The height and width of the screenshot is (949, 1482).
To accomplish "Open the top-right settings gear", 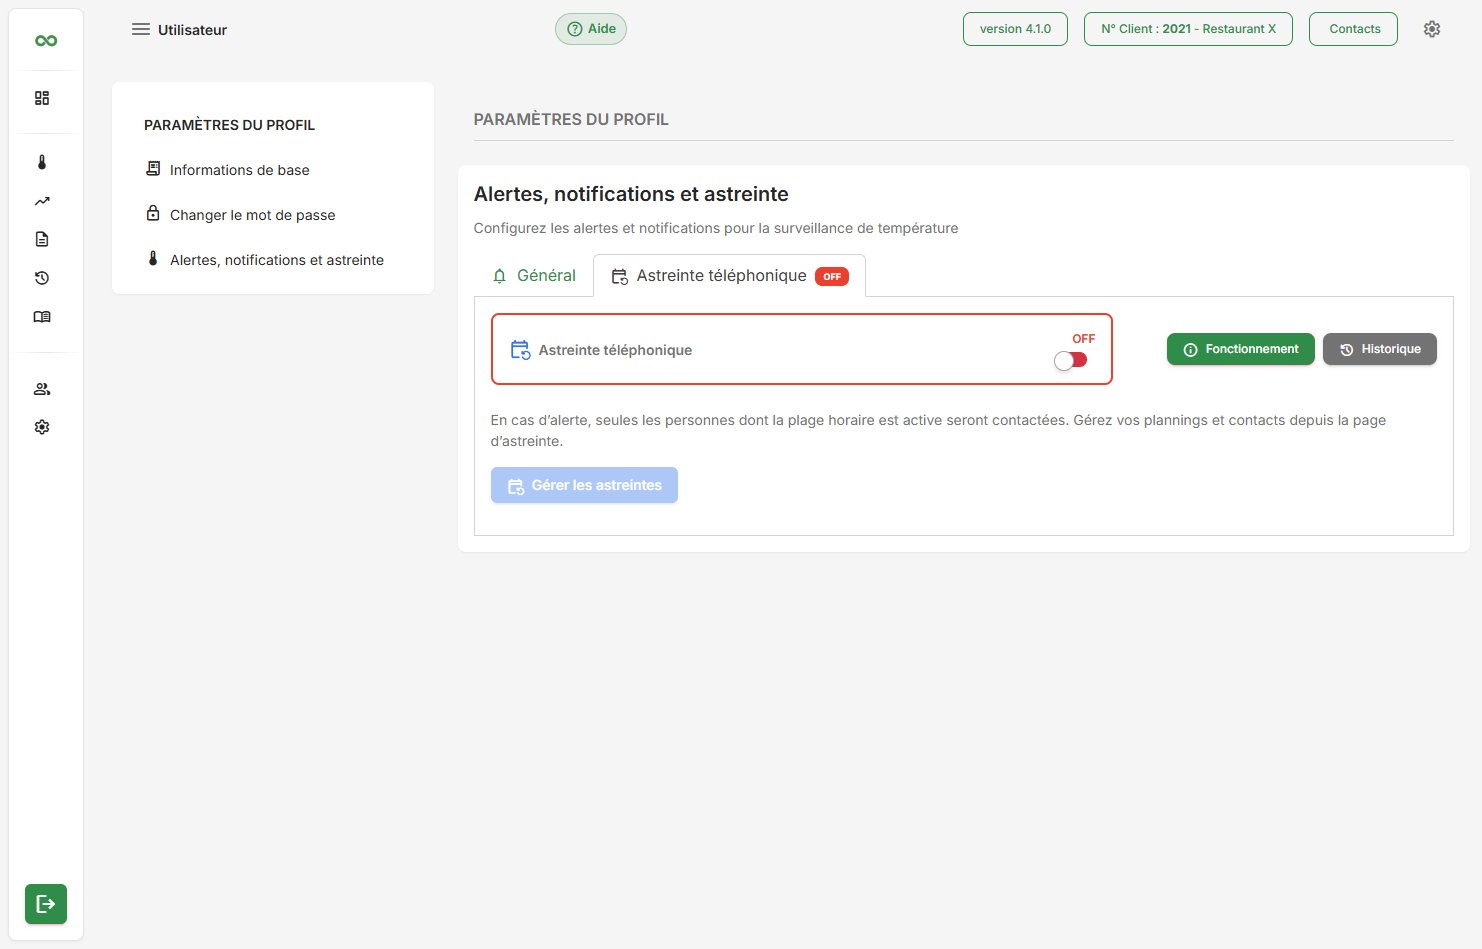I will (1432, 29).
